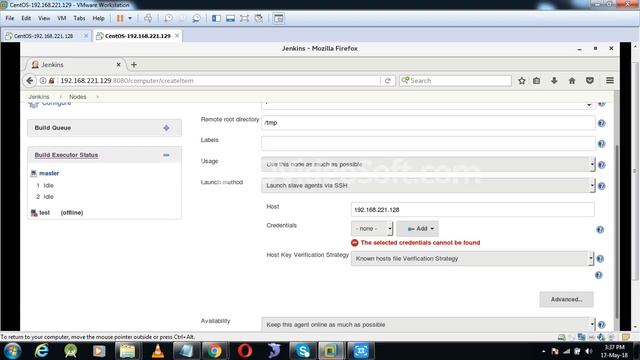Click the Labels input field
This screenshot has height=360, width=640.
point(428,143)
